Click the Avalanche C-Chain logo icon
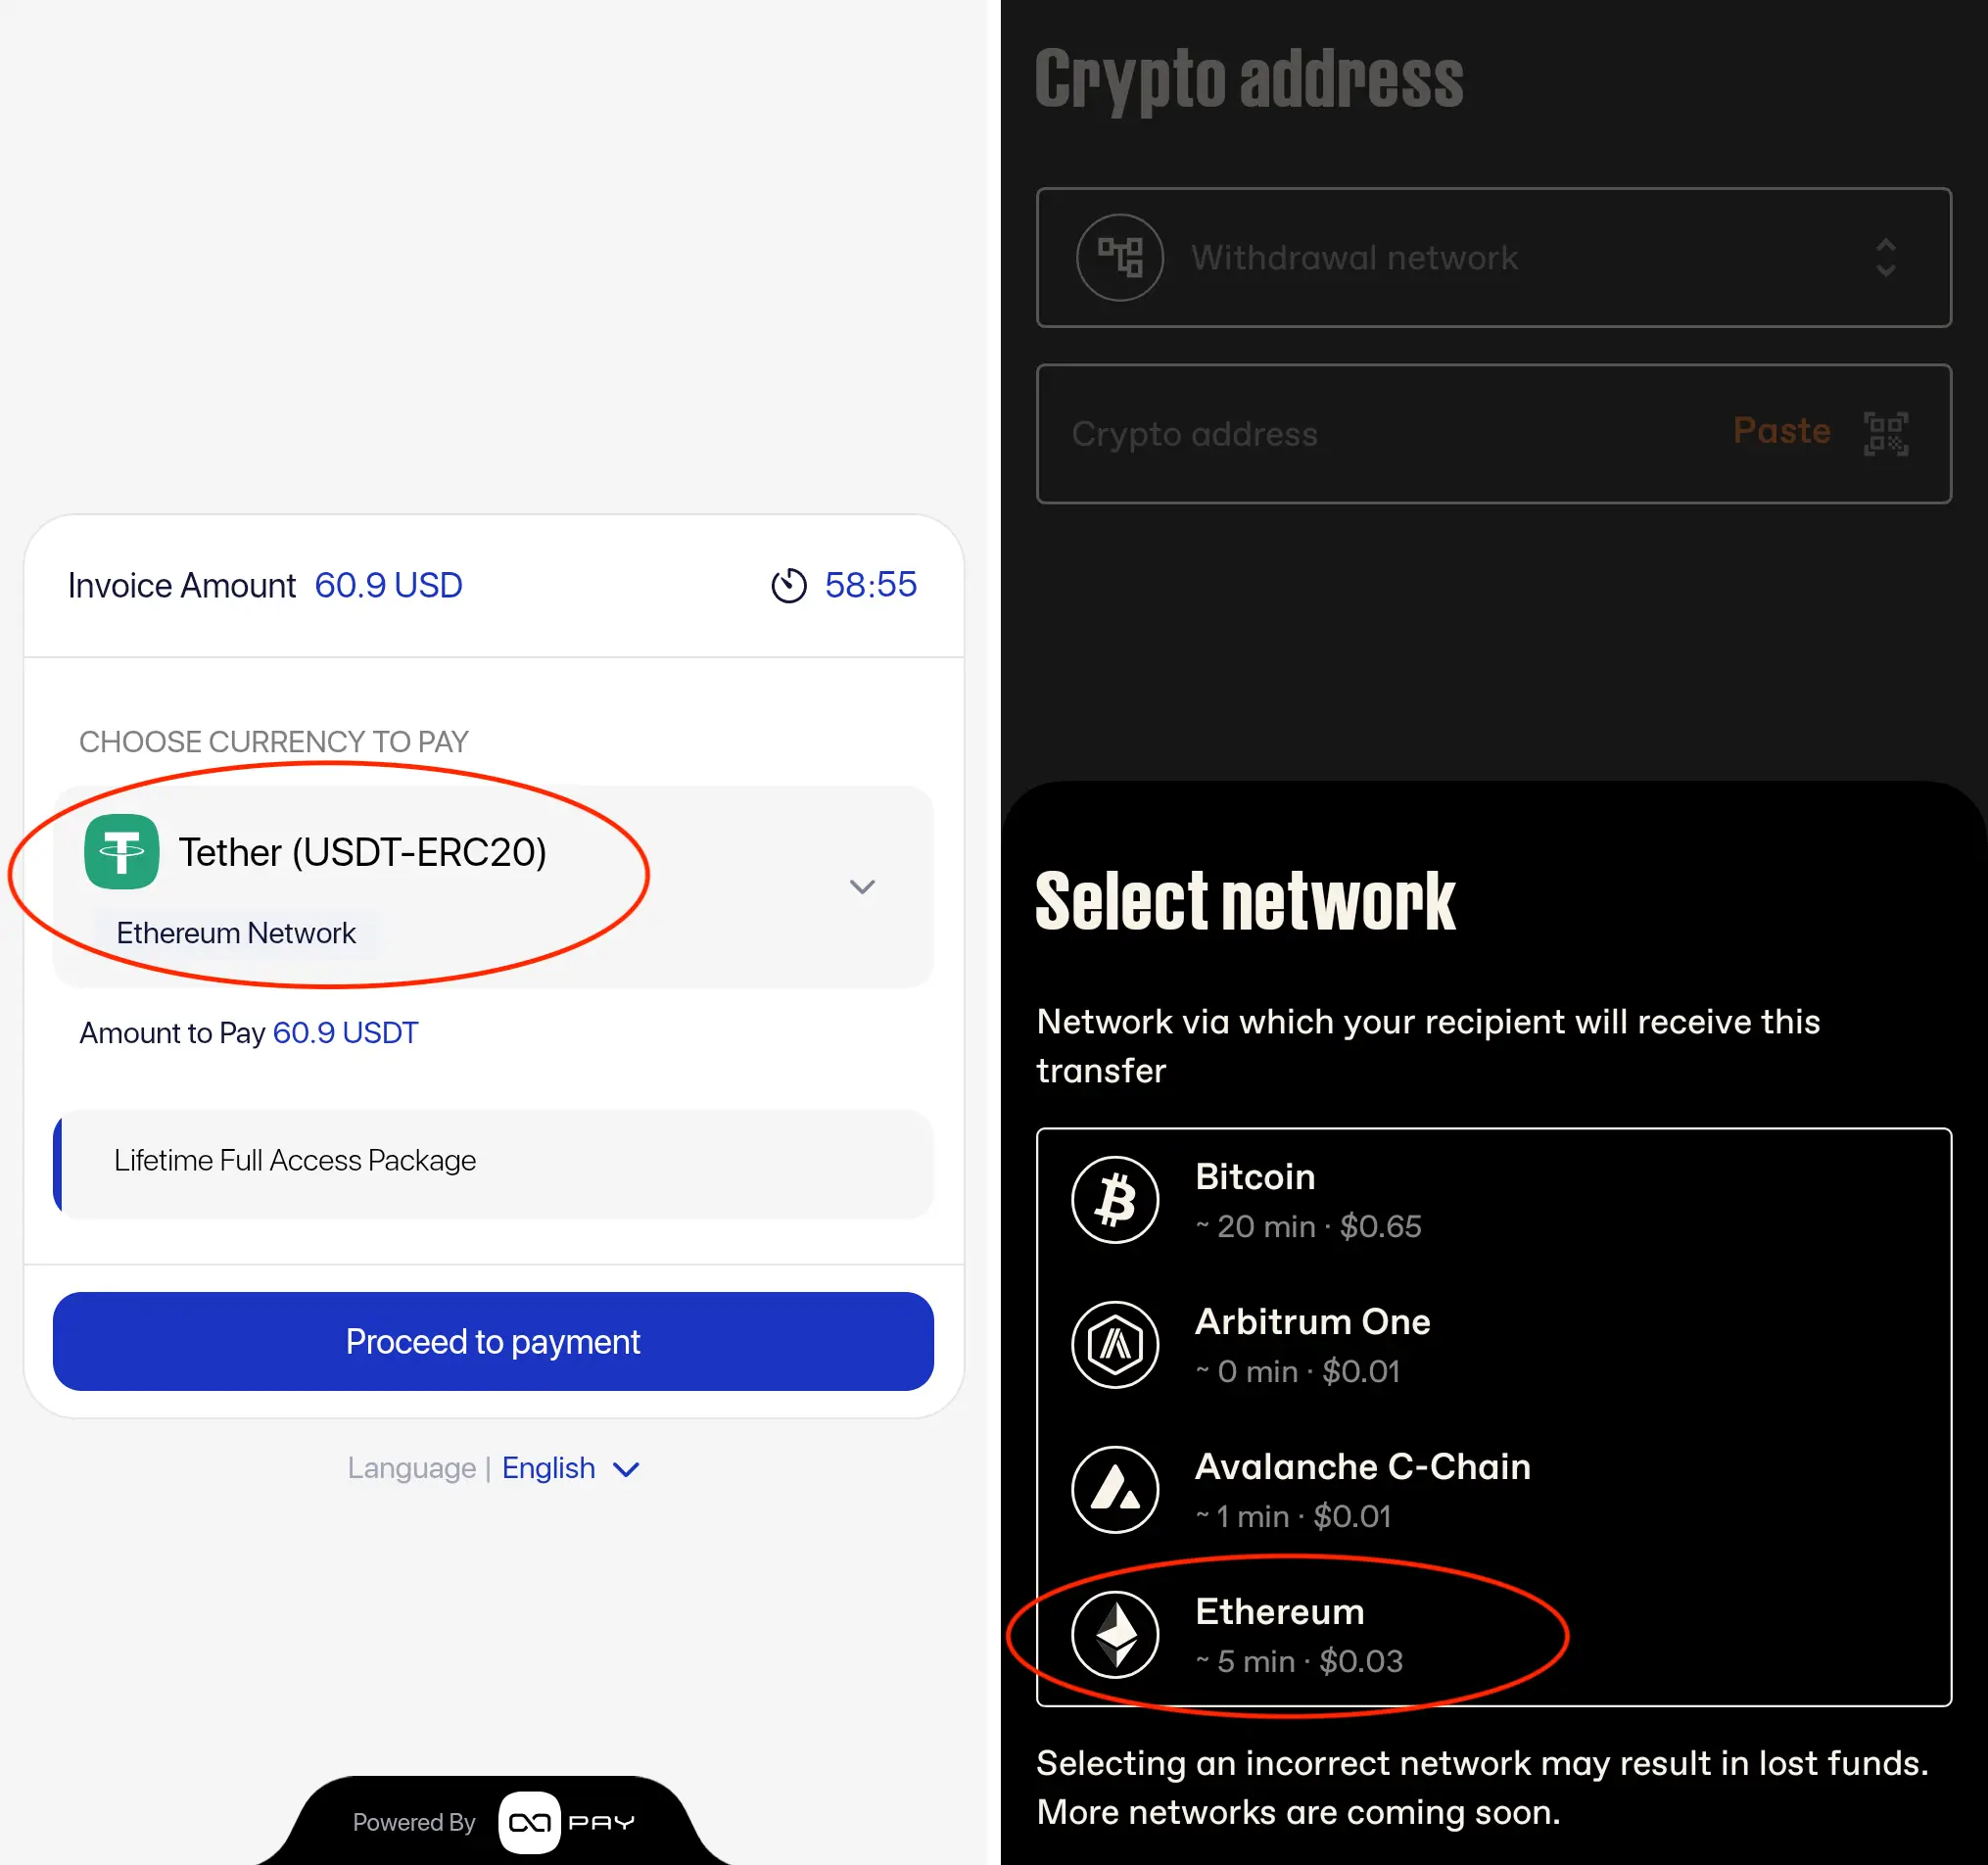Image resolution: width=1988 pixels, height=1865 pixels. point(1115,1490)
